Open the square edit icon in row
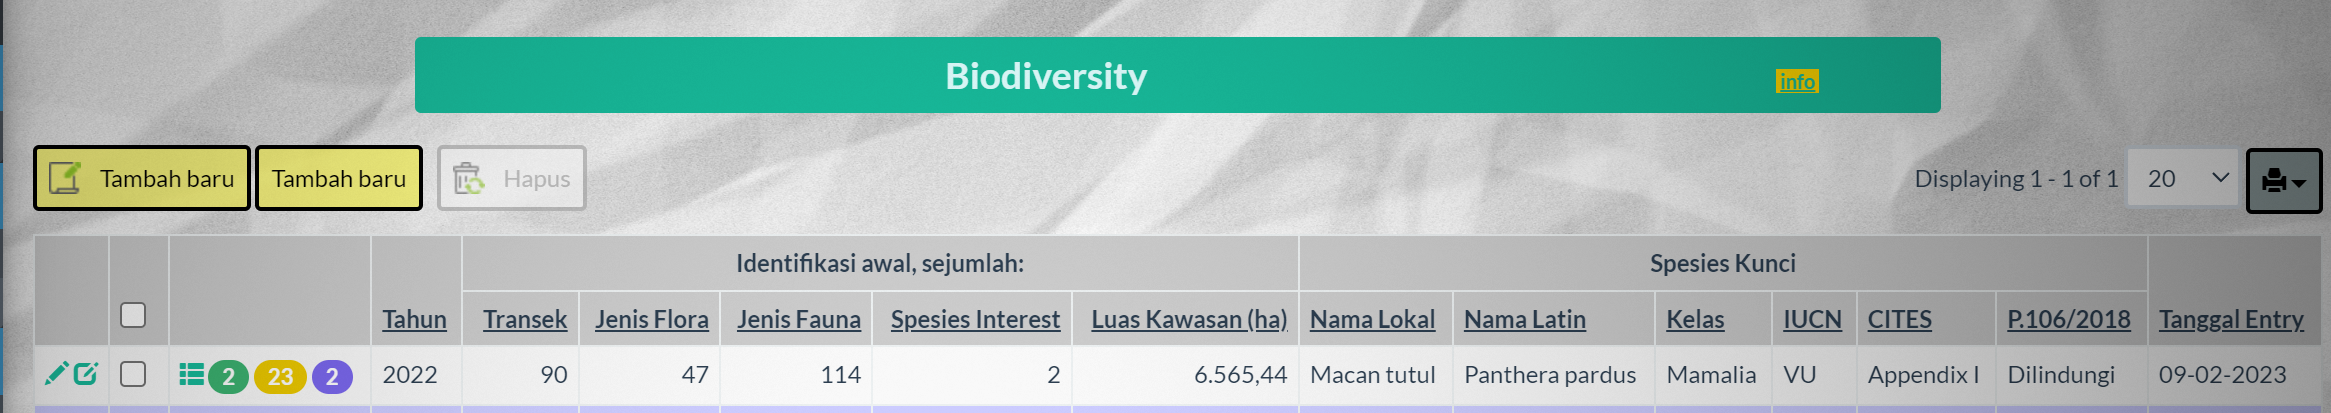Screen dimensions: 2331x413 86,374
